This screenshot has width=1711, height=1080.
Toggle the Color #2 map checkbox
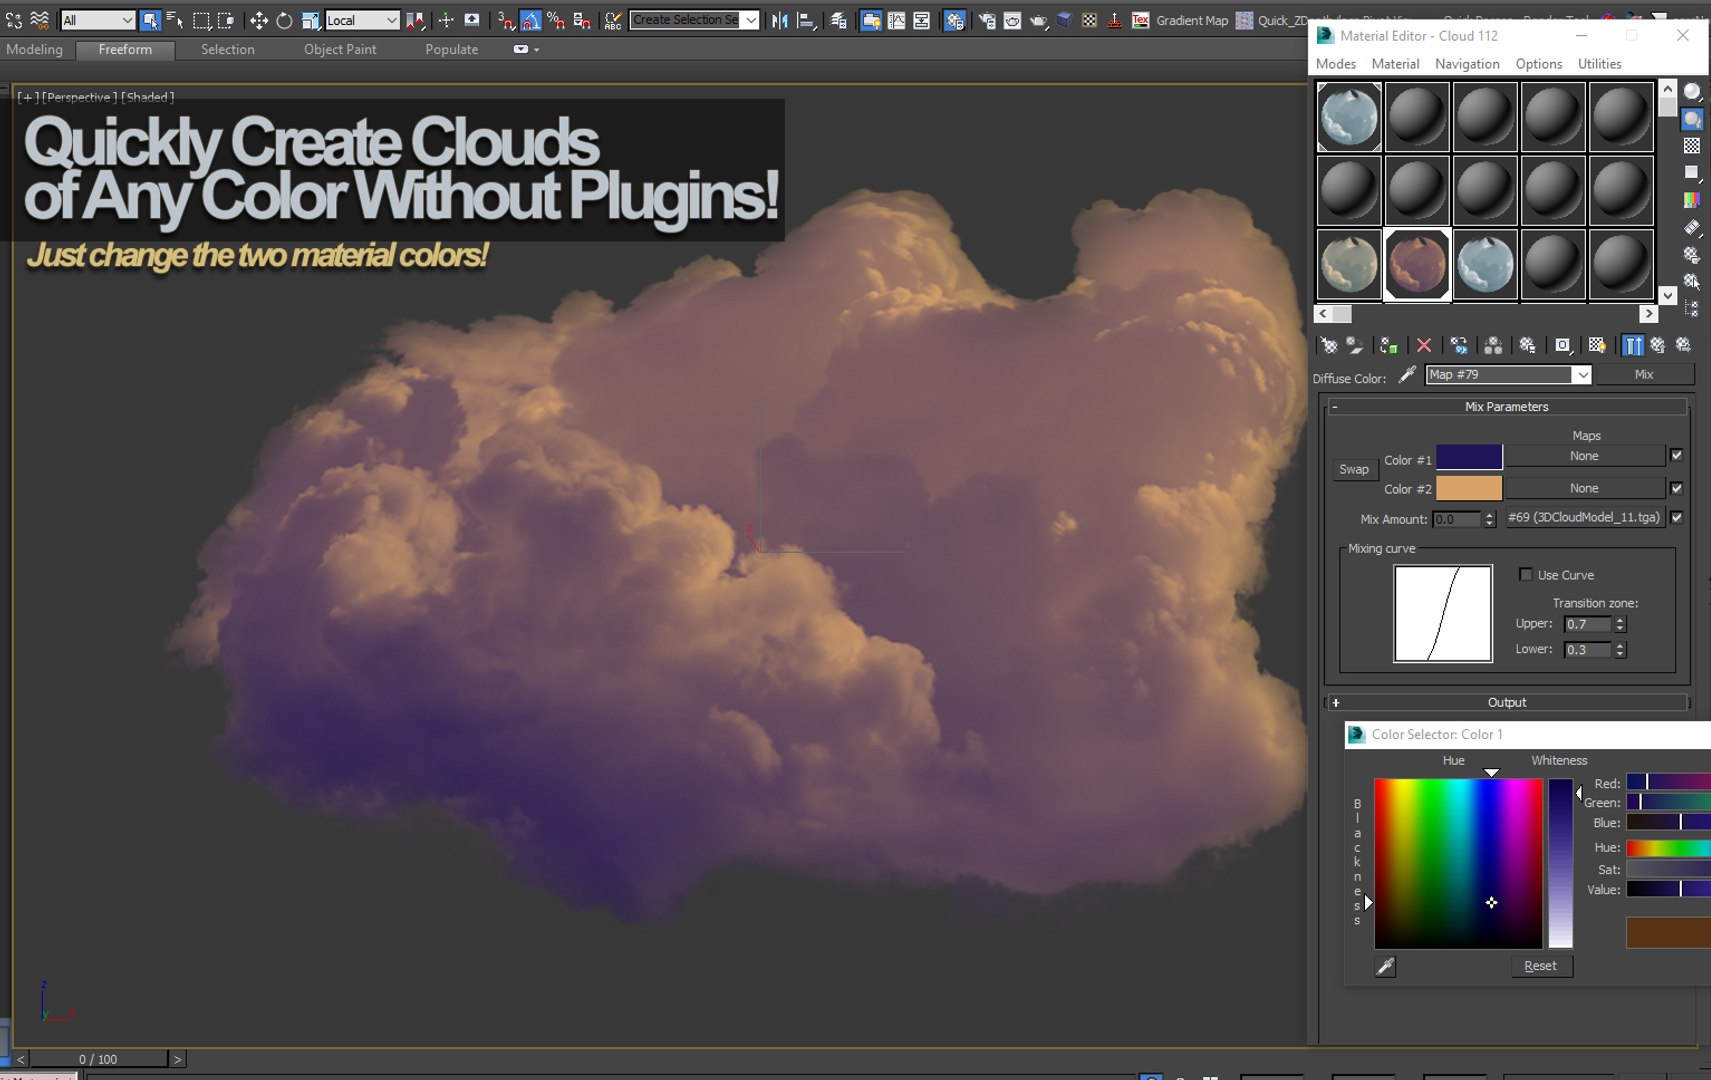1677,488
